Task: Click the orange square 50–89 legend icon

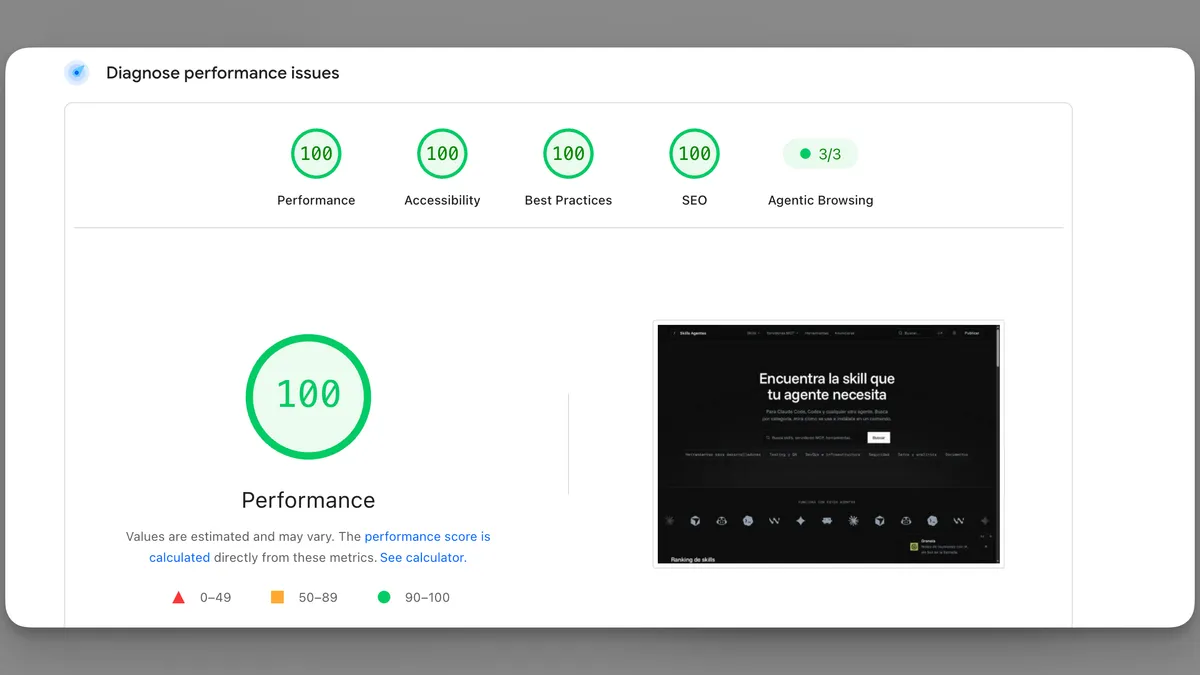Action: [277, 597]
